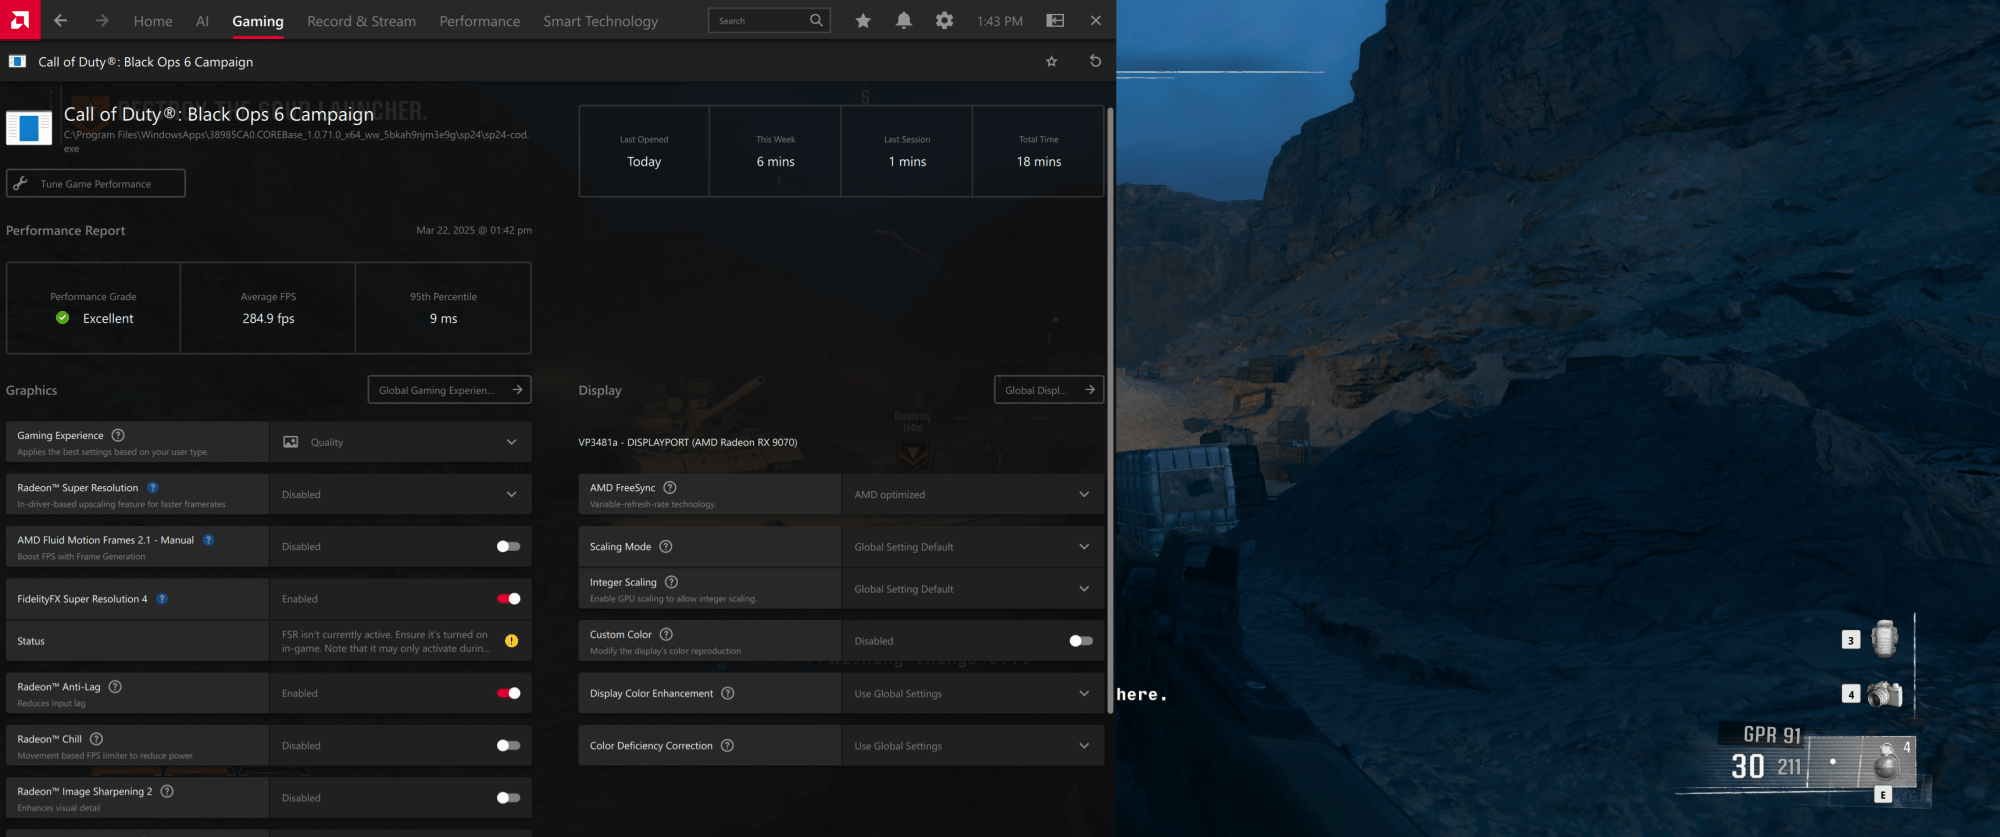Open the notifications bell
Screen dimensions: 2000x837
(x=904, y=20)
